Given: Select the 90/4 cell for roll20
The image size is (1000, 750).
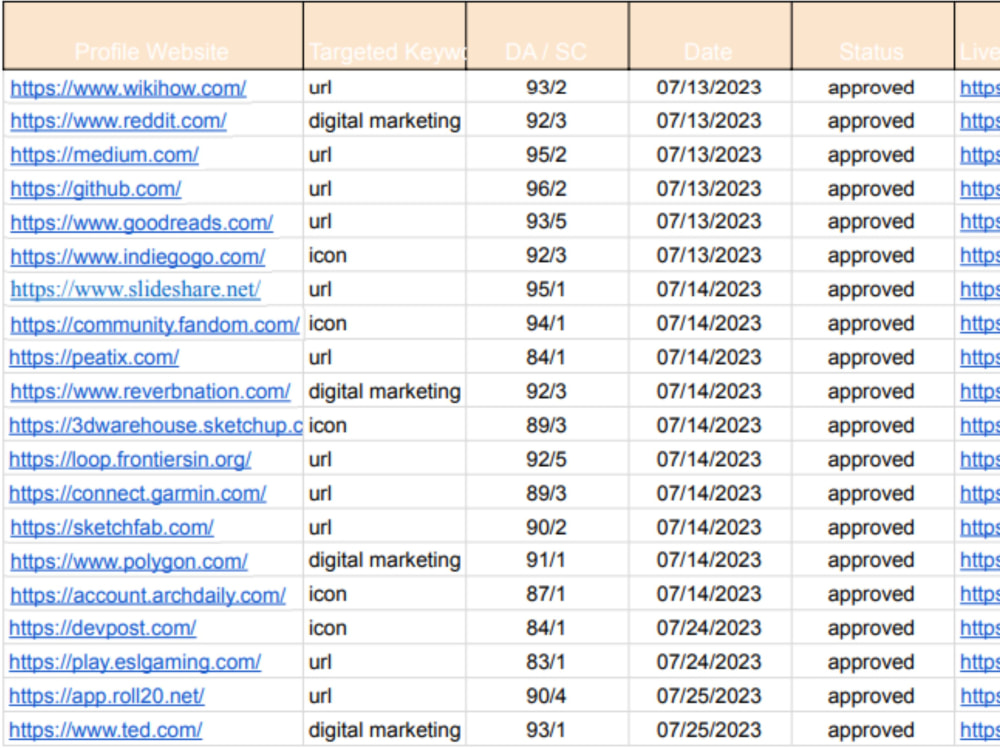Looking at the screenshot, I should (x=546, y=696).
